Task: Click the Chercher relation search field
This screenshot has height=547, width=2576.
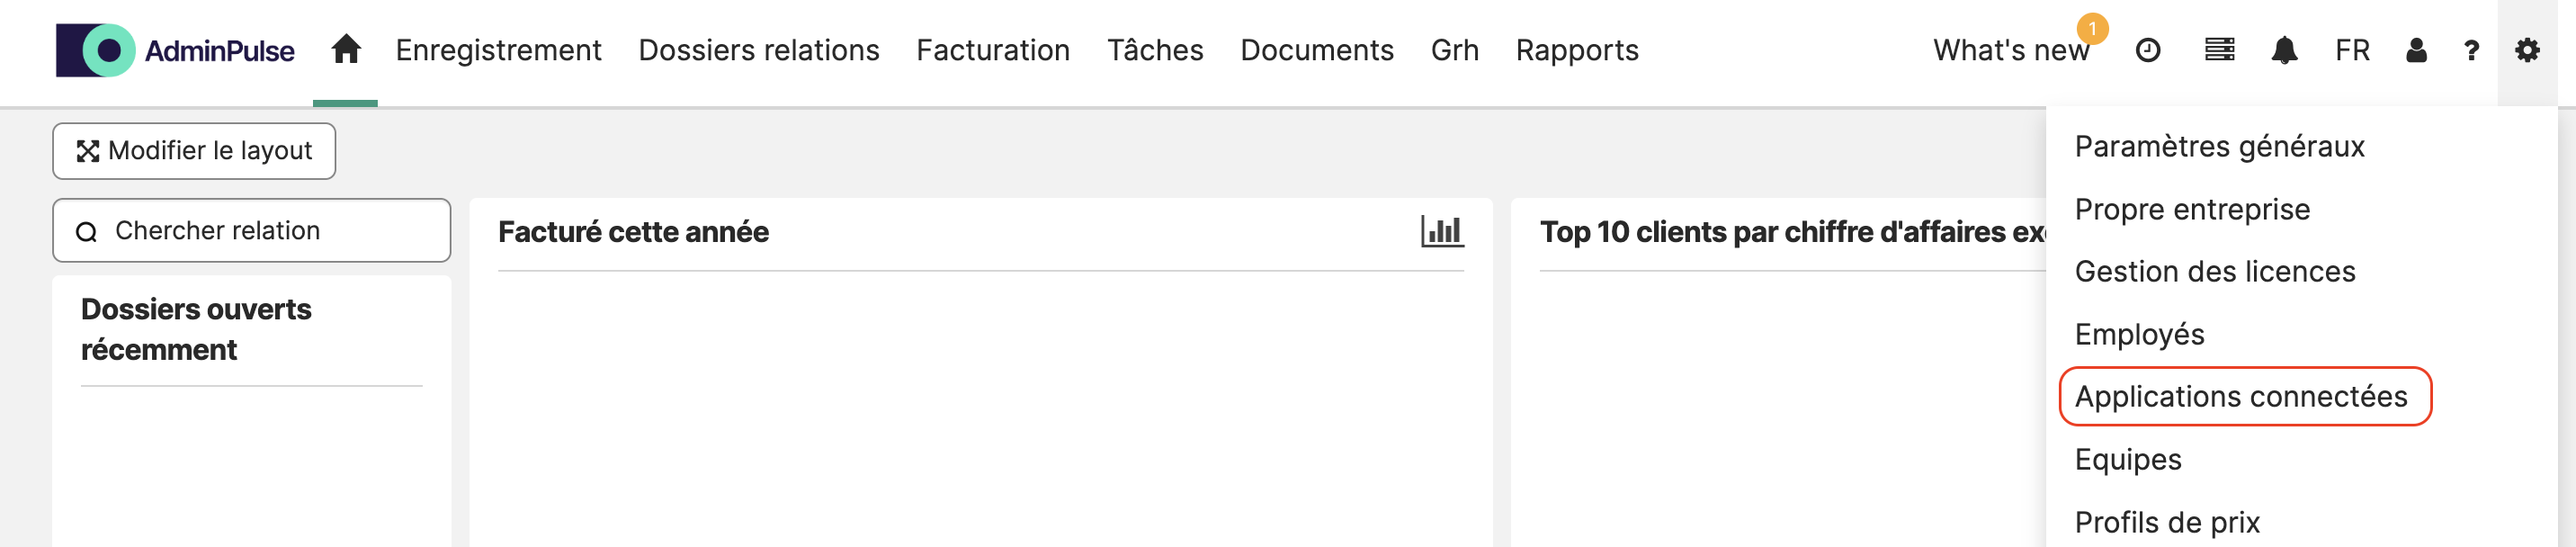Action: (252, 231)
